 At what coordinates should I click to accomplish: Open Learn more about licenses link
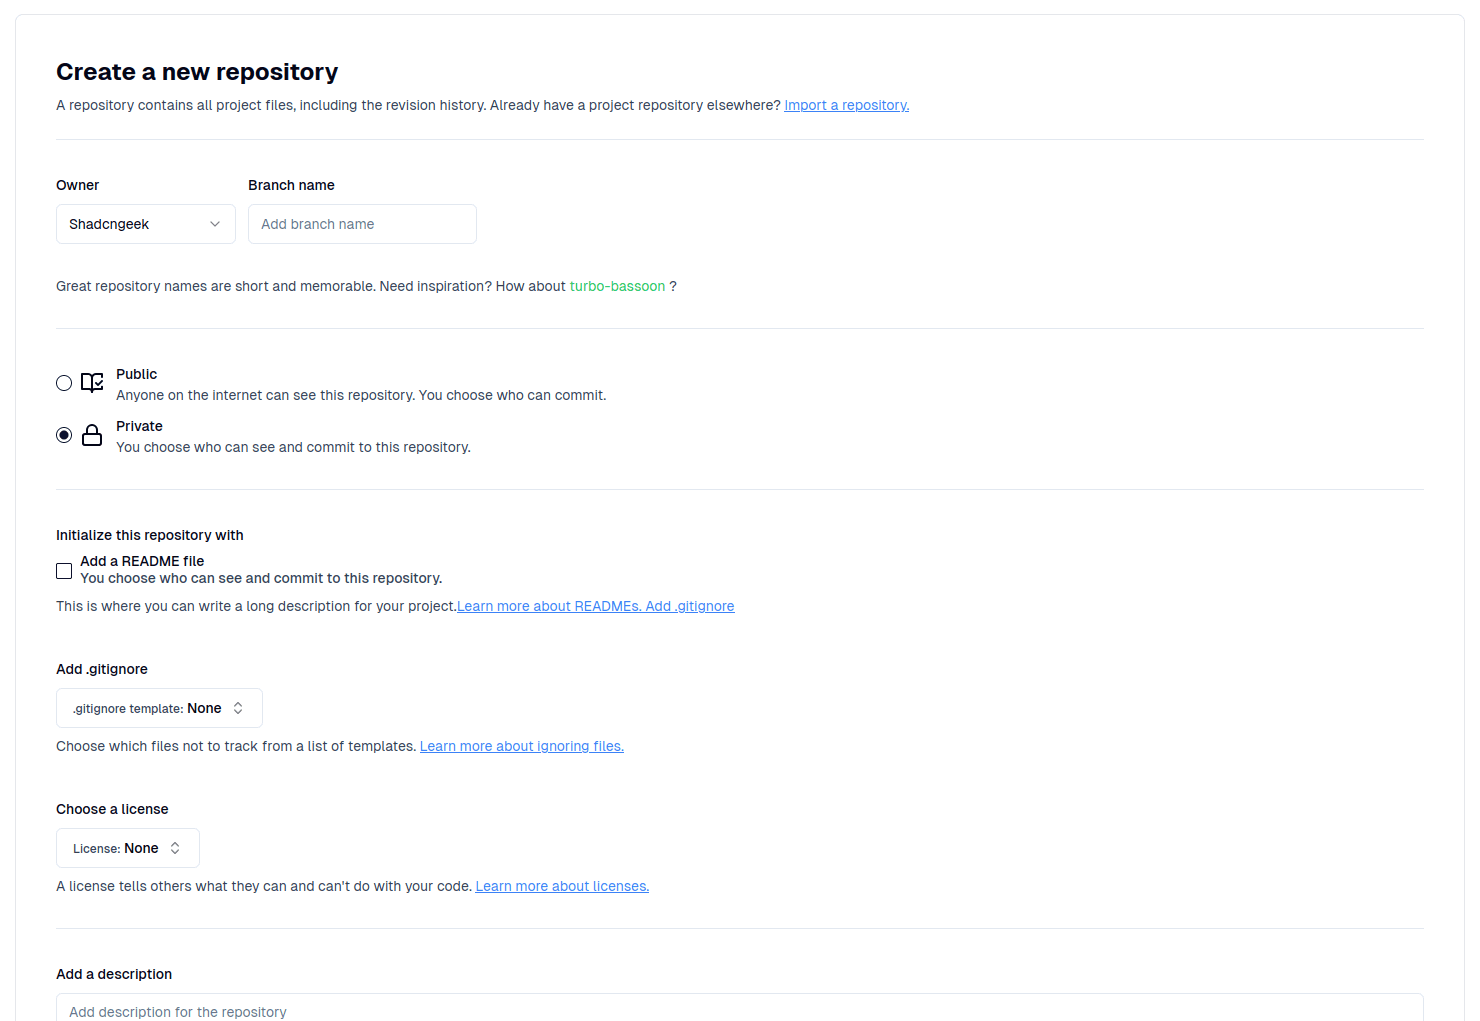tap(562, 886)
